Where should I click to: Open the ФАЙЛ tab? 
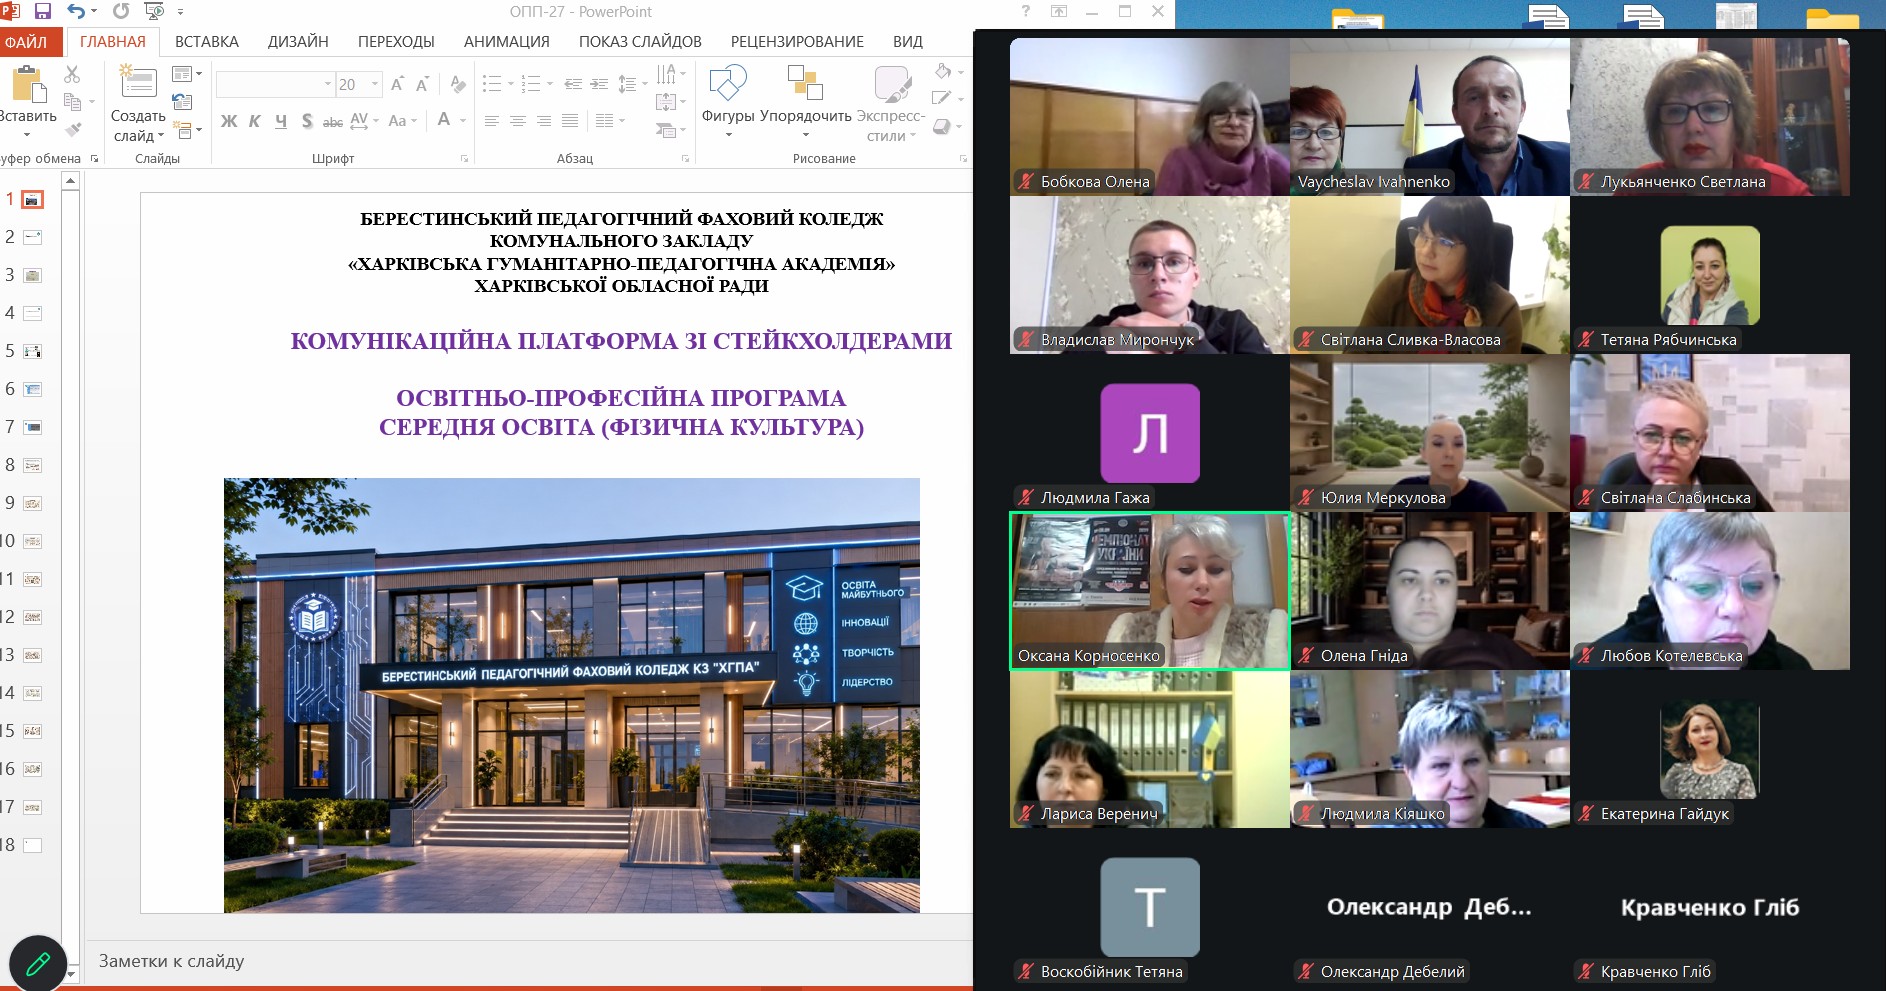click(27, 42)
